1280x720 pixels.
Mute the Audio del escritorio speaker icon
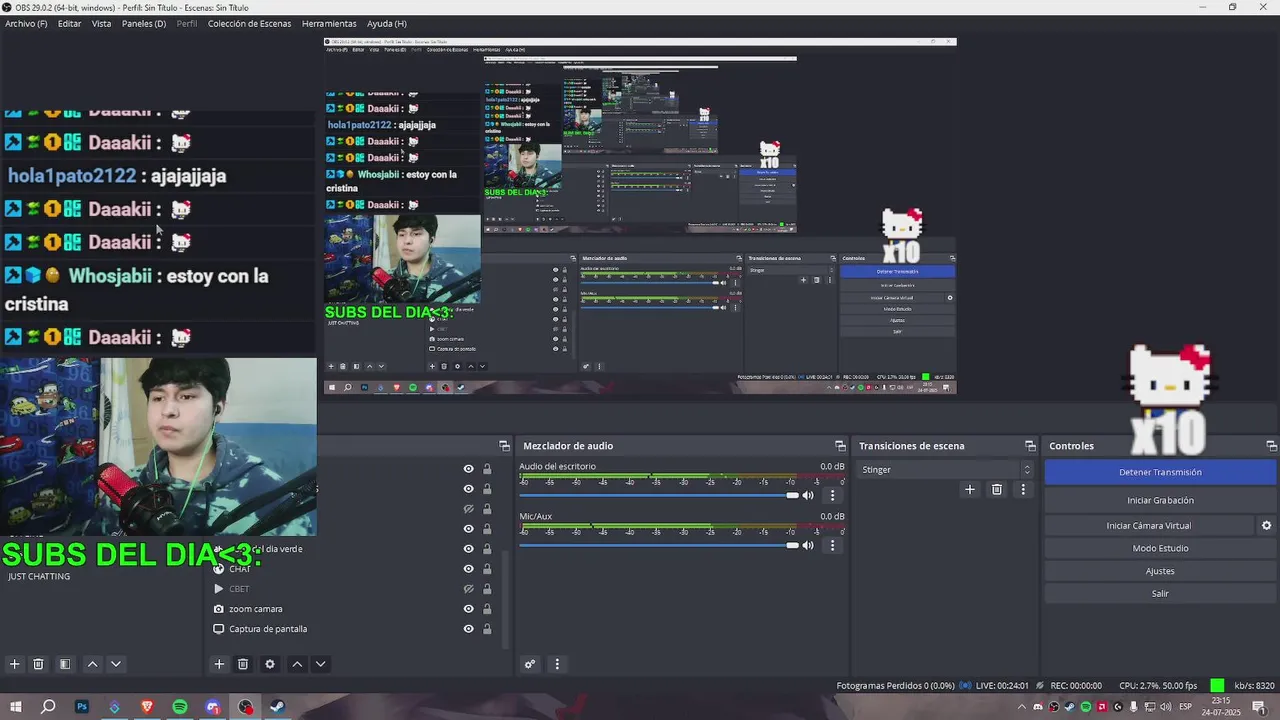(808, 495)
